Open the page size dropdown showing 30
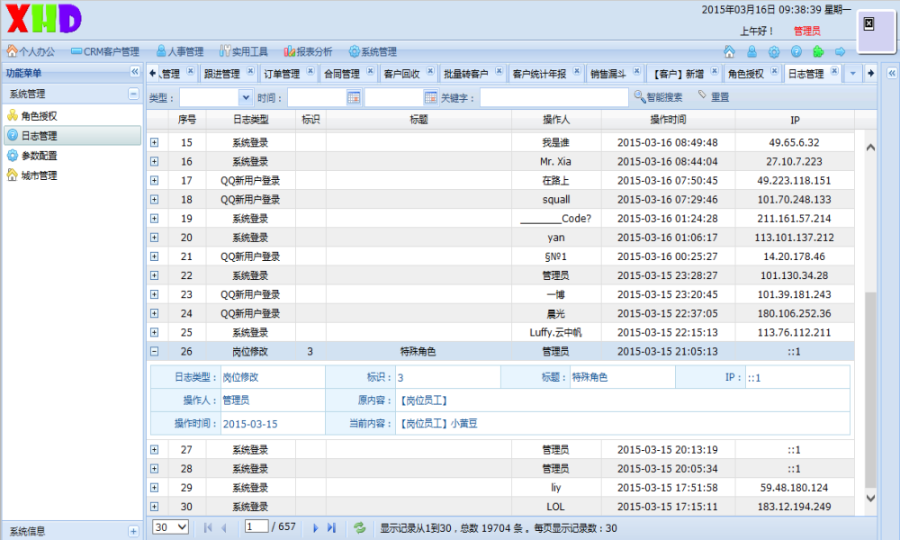This screenshot has width=900, height=540. coord(170,527)
